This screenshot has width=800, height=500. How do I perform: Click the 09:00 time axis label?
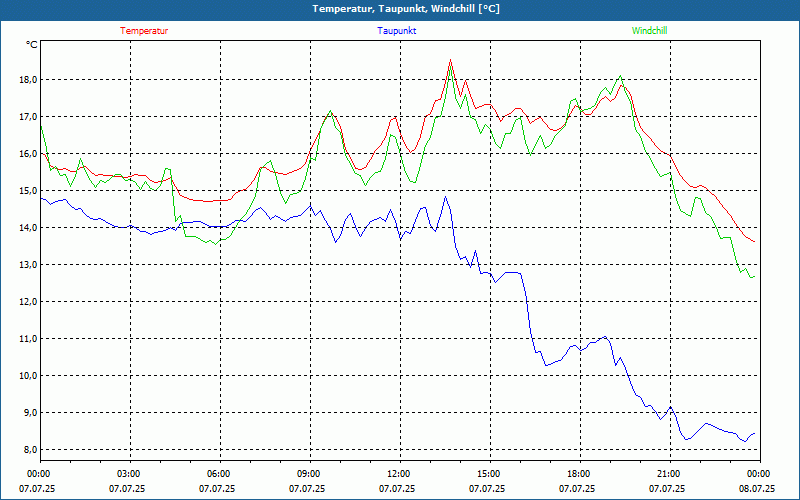click(310, 473)
